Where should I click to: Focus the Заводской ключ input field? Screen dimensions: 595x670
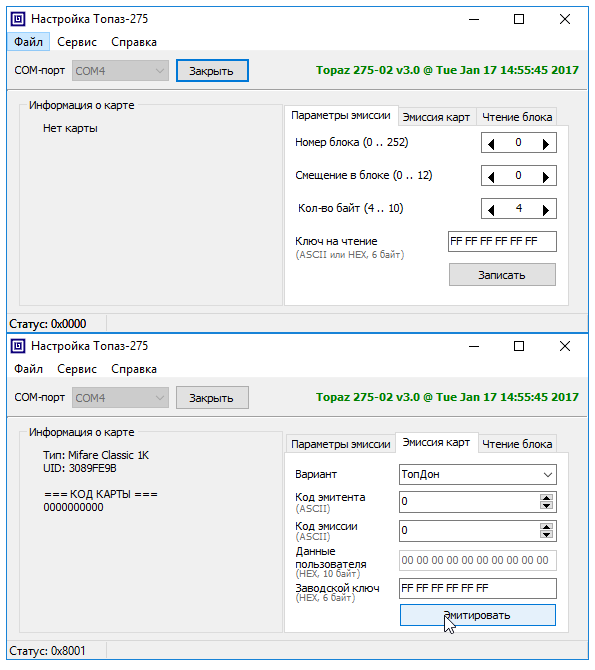tap(478, 588)
